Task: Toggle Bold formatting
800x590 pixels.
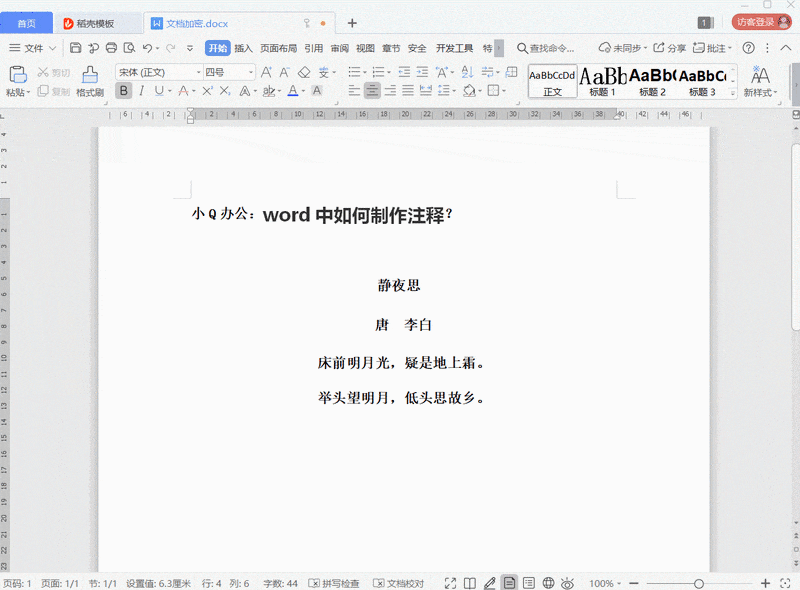Action: (123, 91)
